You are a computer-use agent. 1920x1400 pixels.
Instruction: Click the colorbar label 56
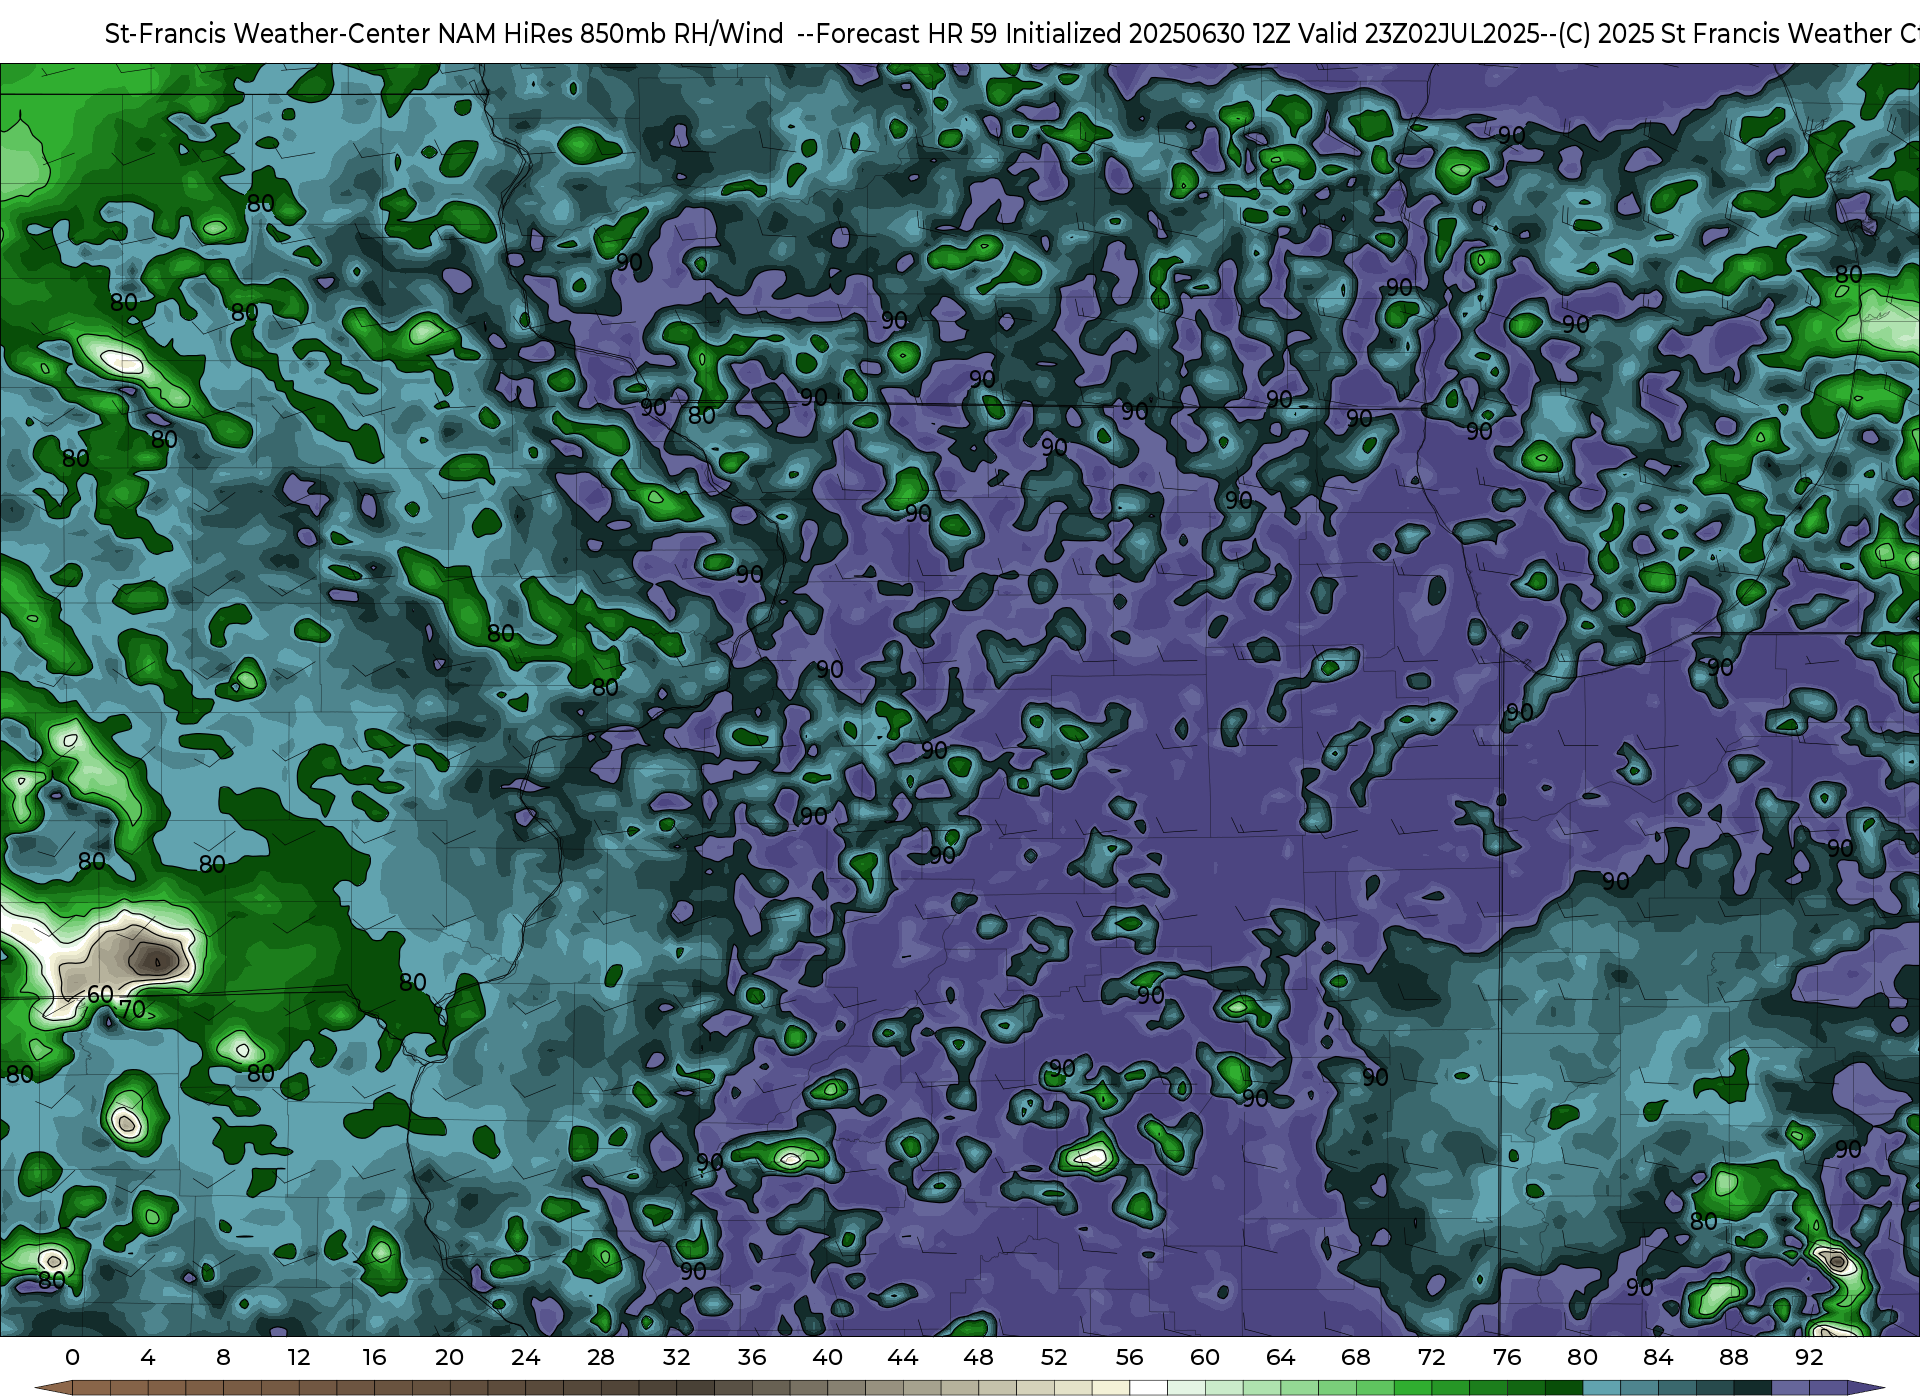1129,1357
